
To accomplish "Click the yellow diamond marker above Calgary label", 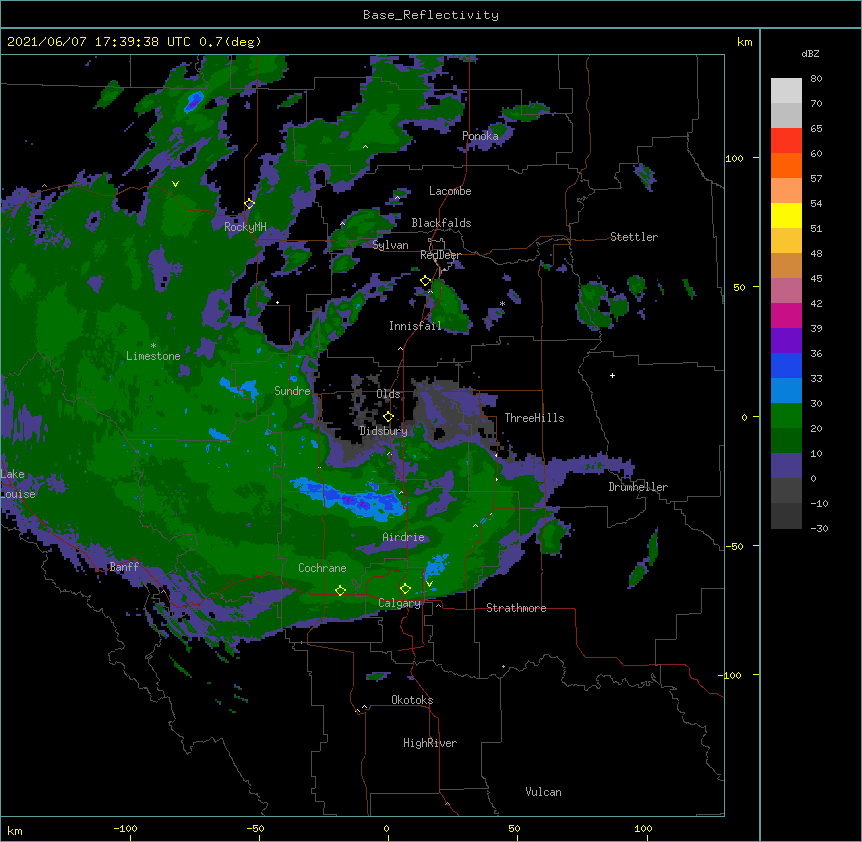I will click(x=405, y=589).
